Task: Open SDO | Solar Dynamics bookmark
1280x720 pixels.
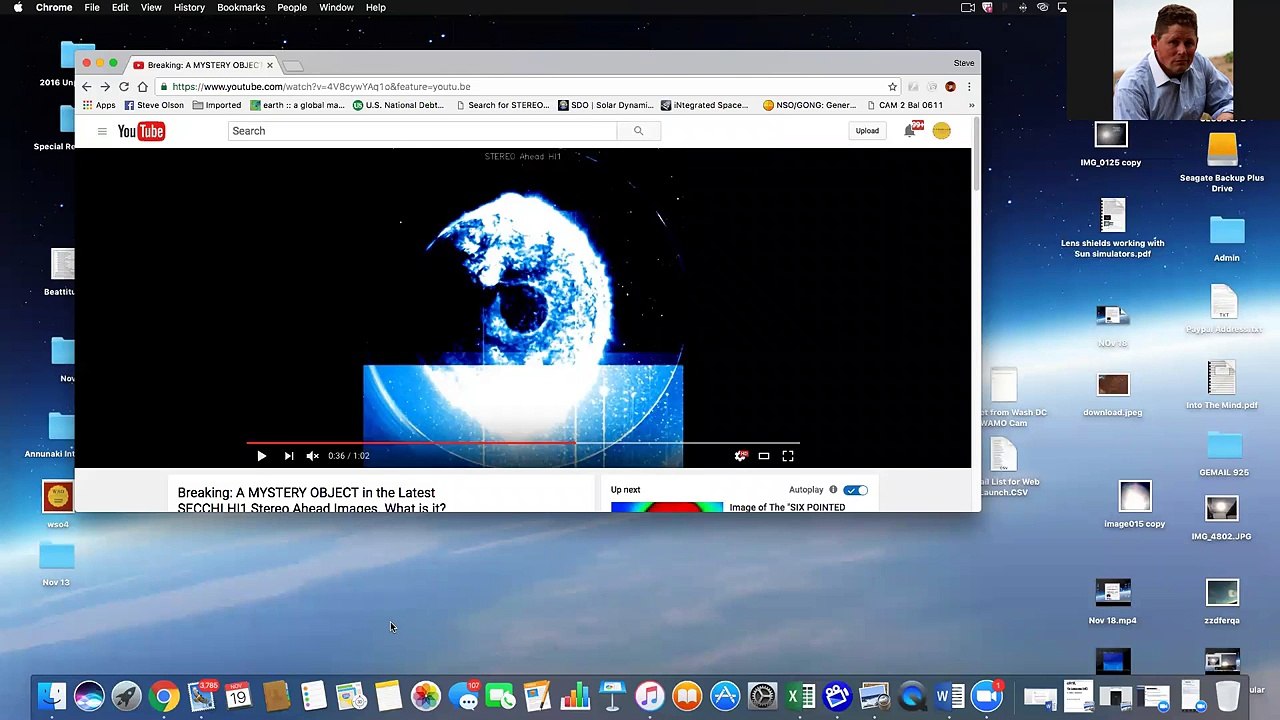Action: 605,105
